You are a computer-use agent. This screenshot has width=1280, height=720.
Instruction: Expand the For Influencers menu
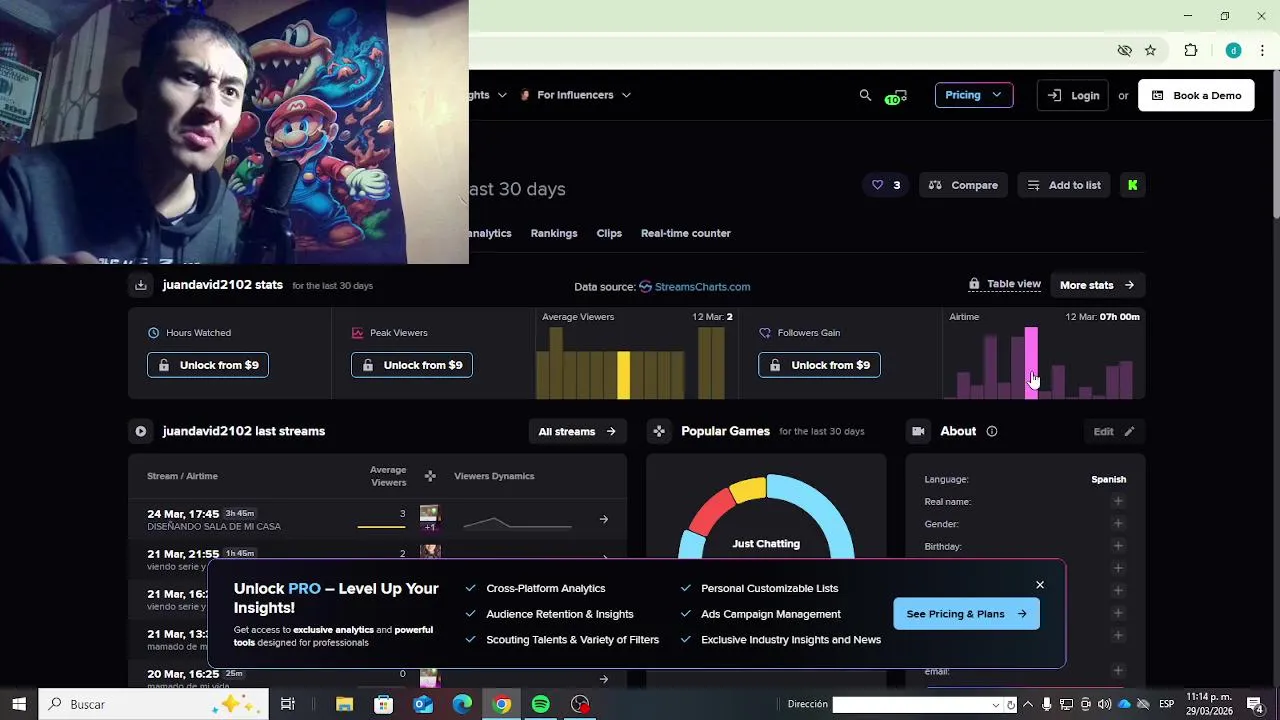pyautogui.click(x=576, y=95)
